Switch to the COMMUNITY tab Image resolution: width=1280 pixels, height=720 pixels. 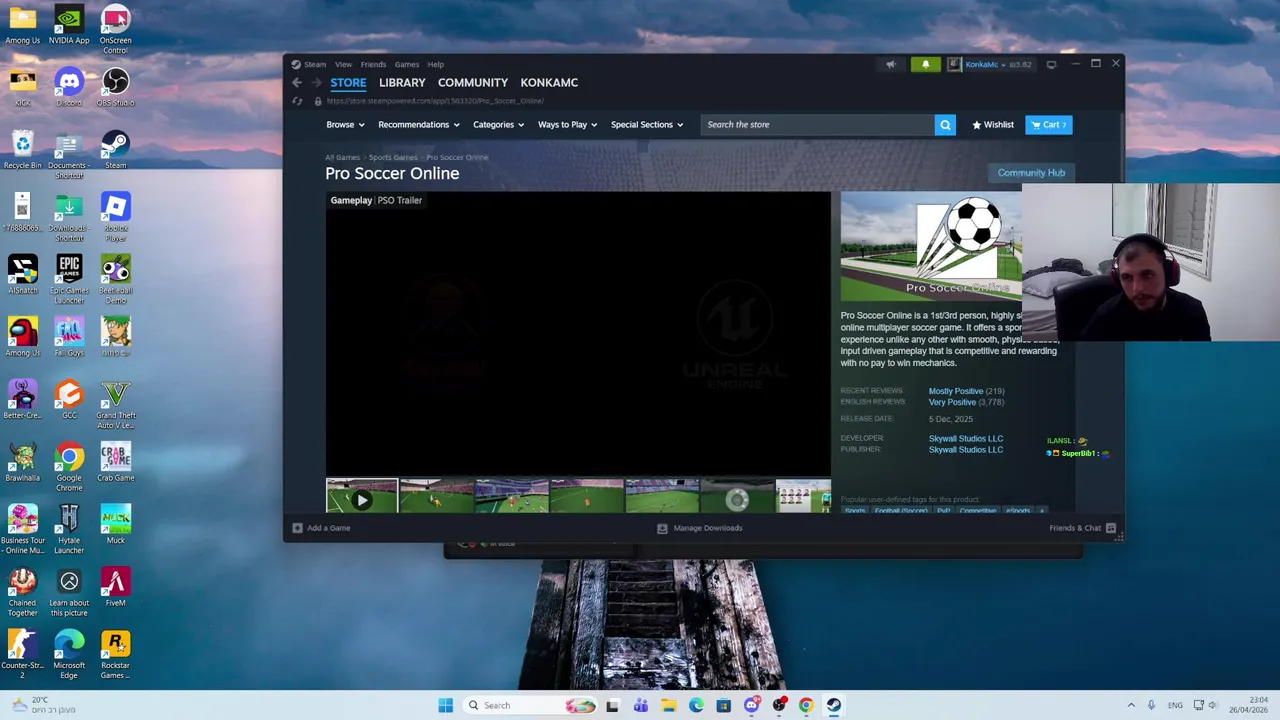(473, 83)
